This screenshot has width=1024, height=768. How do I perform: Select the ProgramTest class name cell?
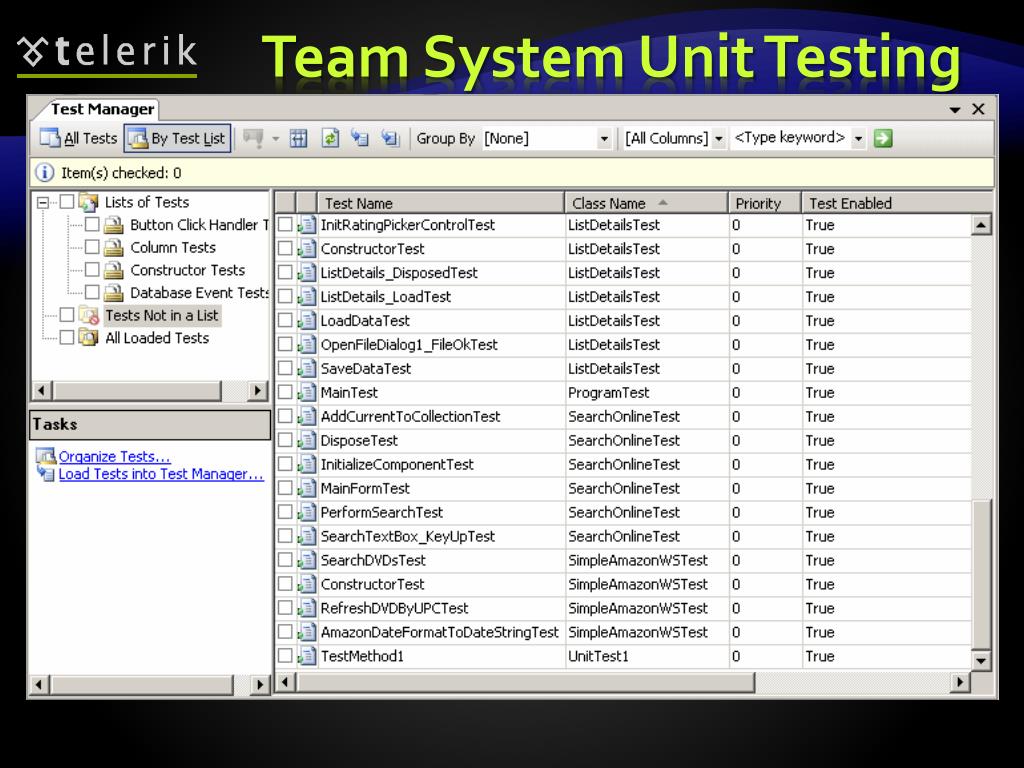[x=609, y=393]
